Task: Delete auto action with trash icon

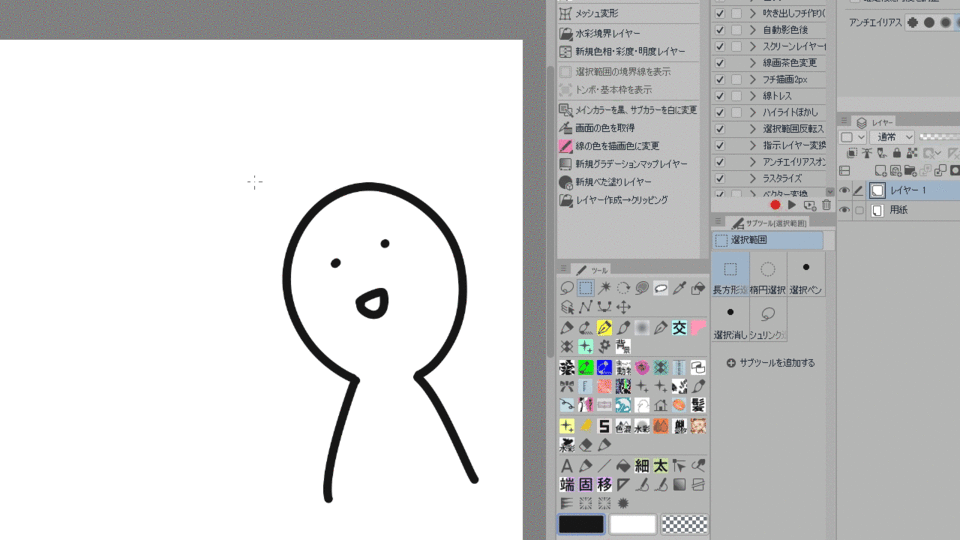Action: [827, 205]
